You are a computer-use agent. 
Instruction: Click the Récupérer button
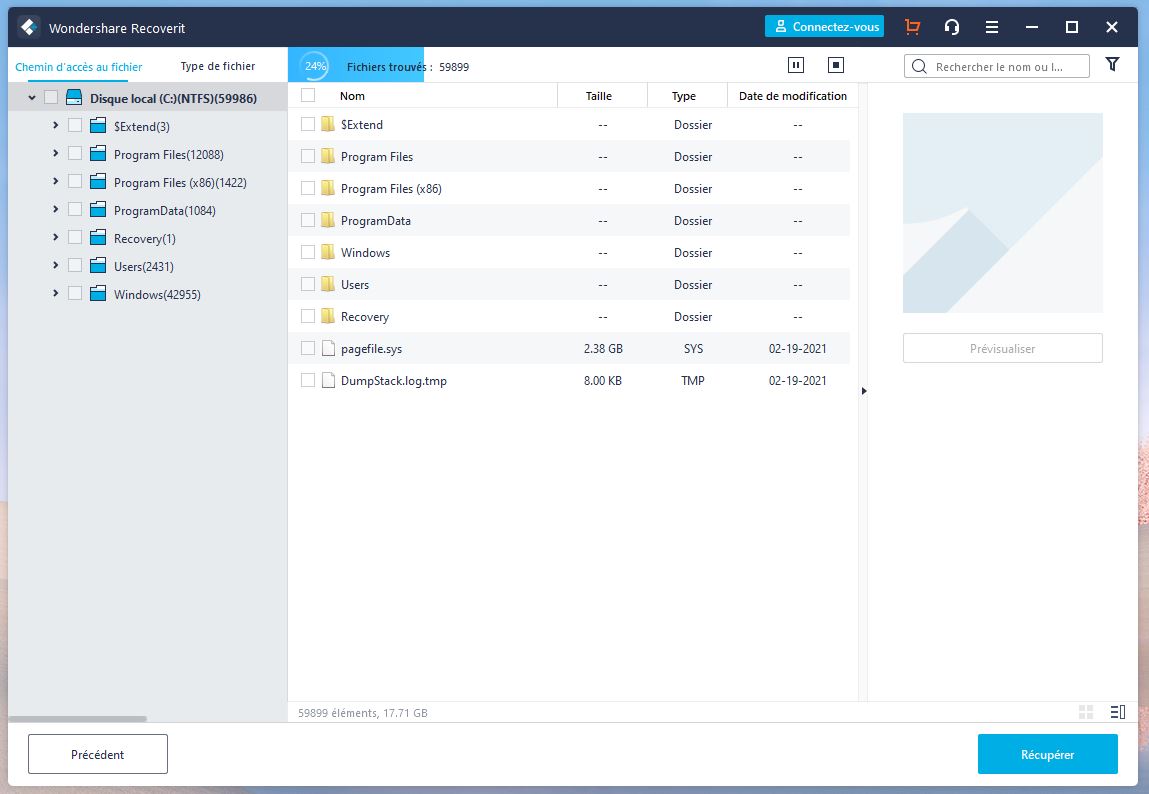(1047, 754)
